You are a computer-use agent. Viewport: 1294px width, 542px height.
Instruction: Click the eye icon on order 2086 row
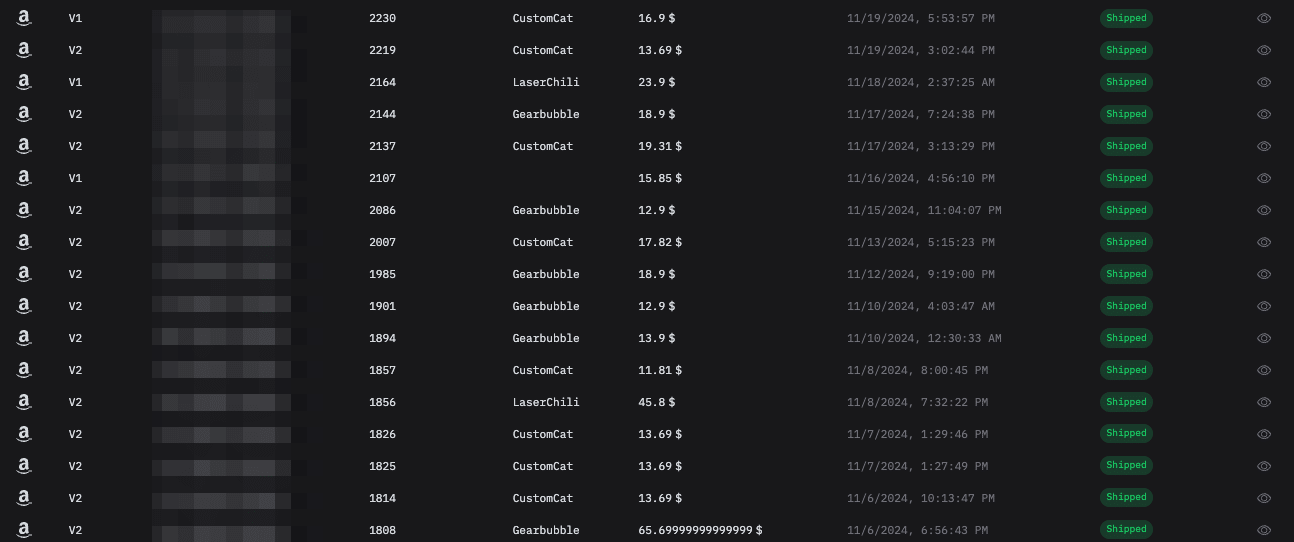tap(1264, 210)
